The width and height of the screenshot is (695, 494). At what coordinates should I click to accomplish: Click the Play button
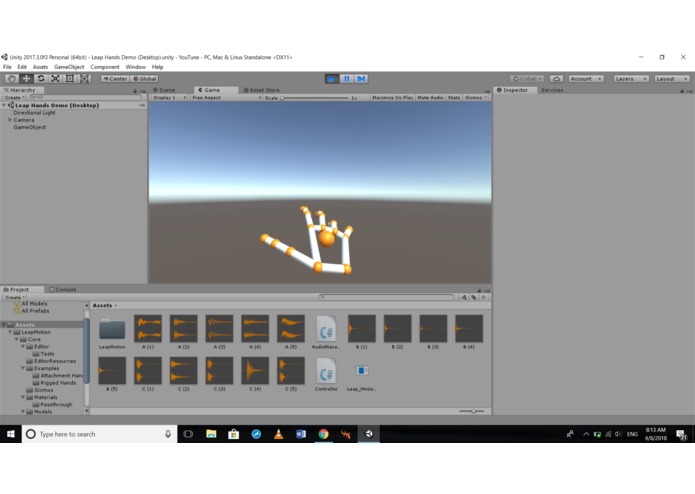(x=332, y=78)
